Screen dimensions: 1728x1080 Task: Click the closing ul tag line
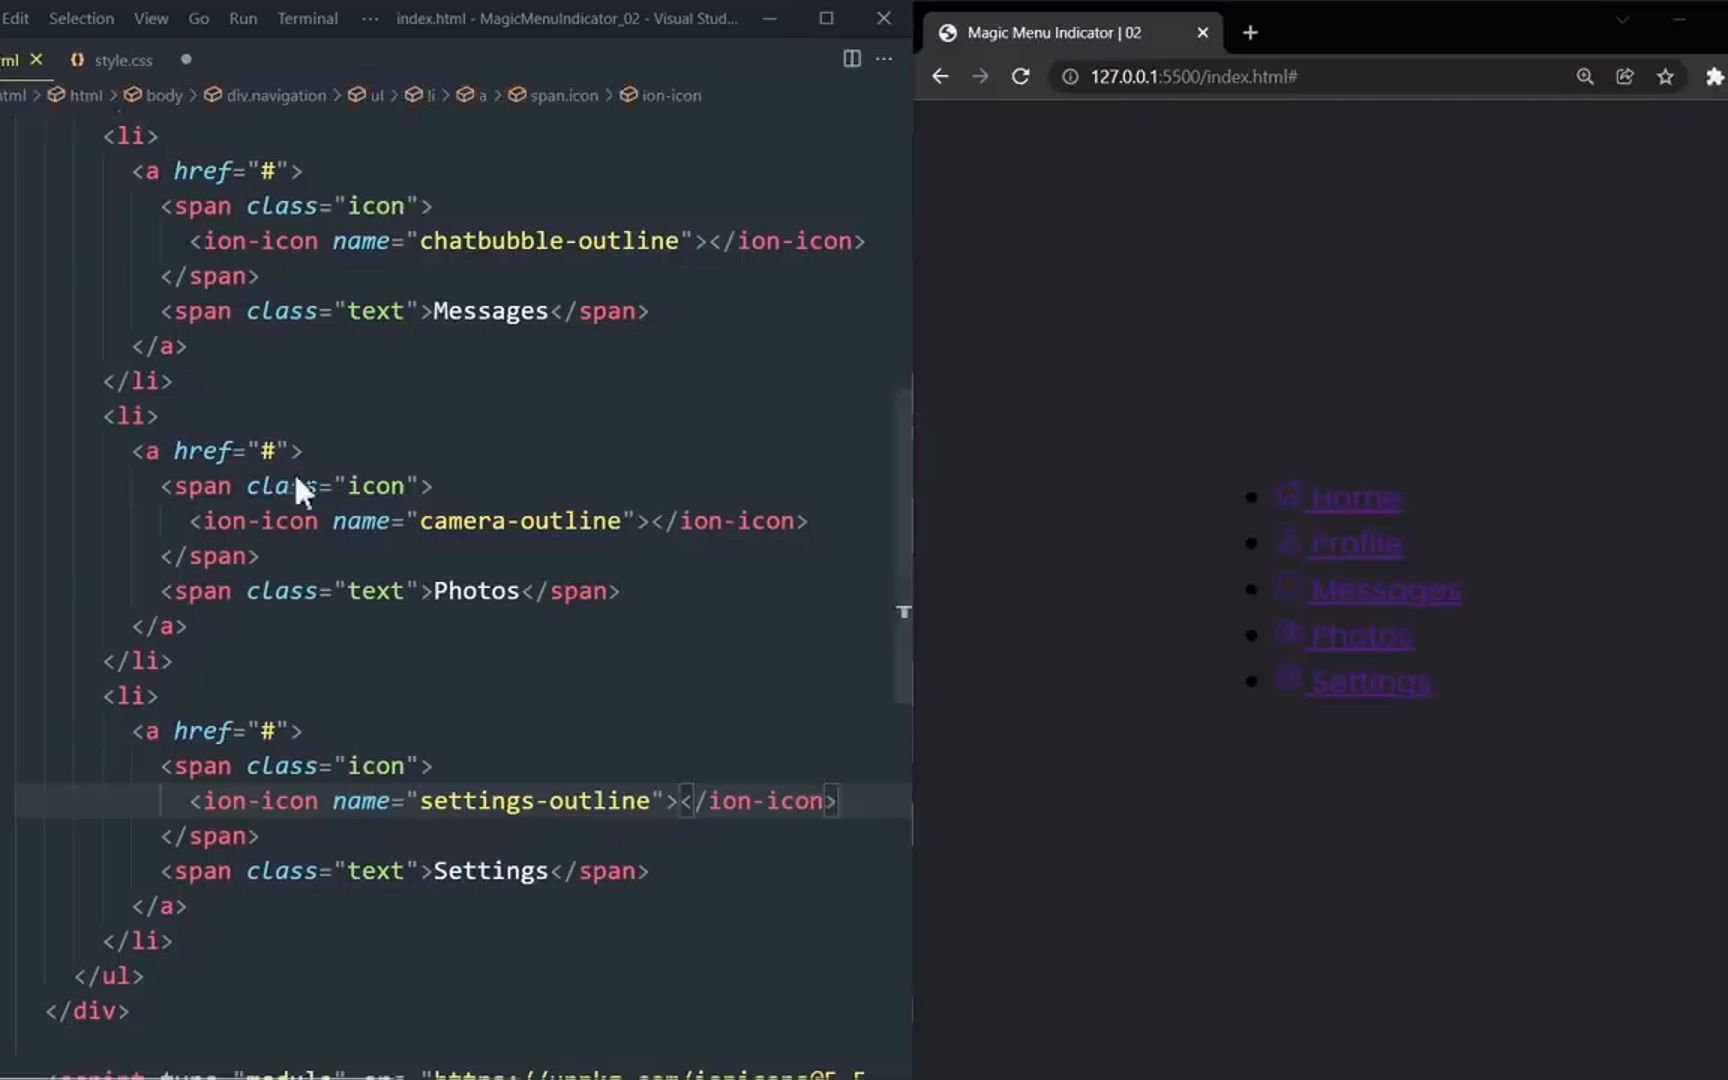point(109,976)
